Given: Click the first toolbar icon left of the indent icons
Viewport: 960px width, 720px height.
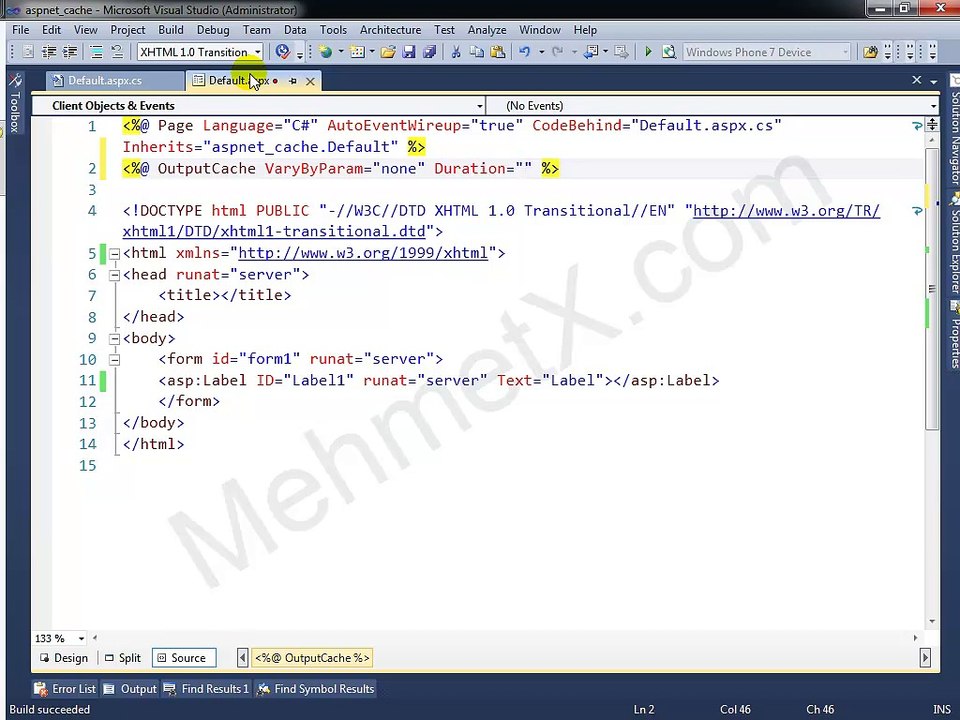Looking at the screenshot, I should tap(28, 52).
